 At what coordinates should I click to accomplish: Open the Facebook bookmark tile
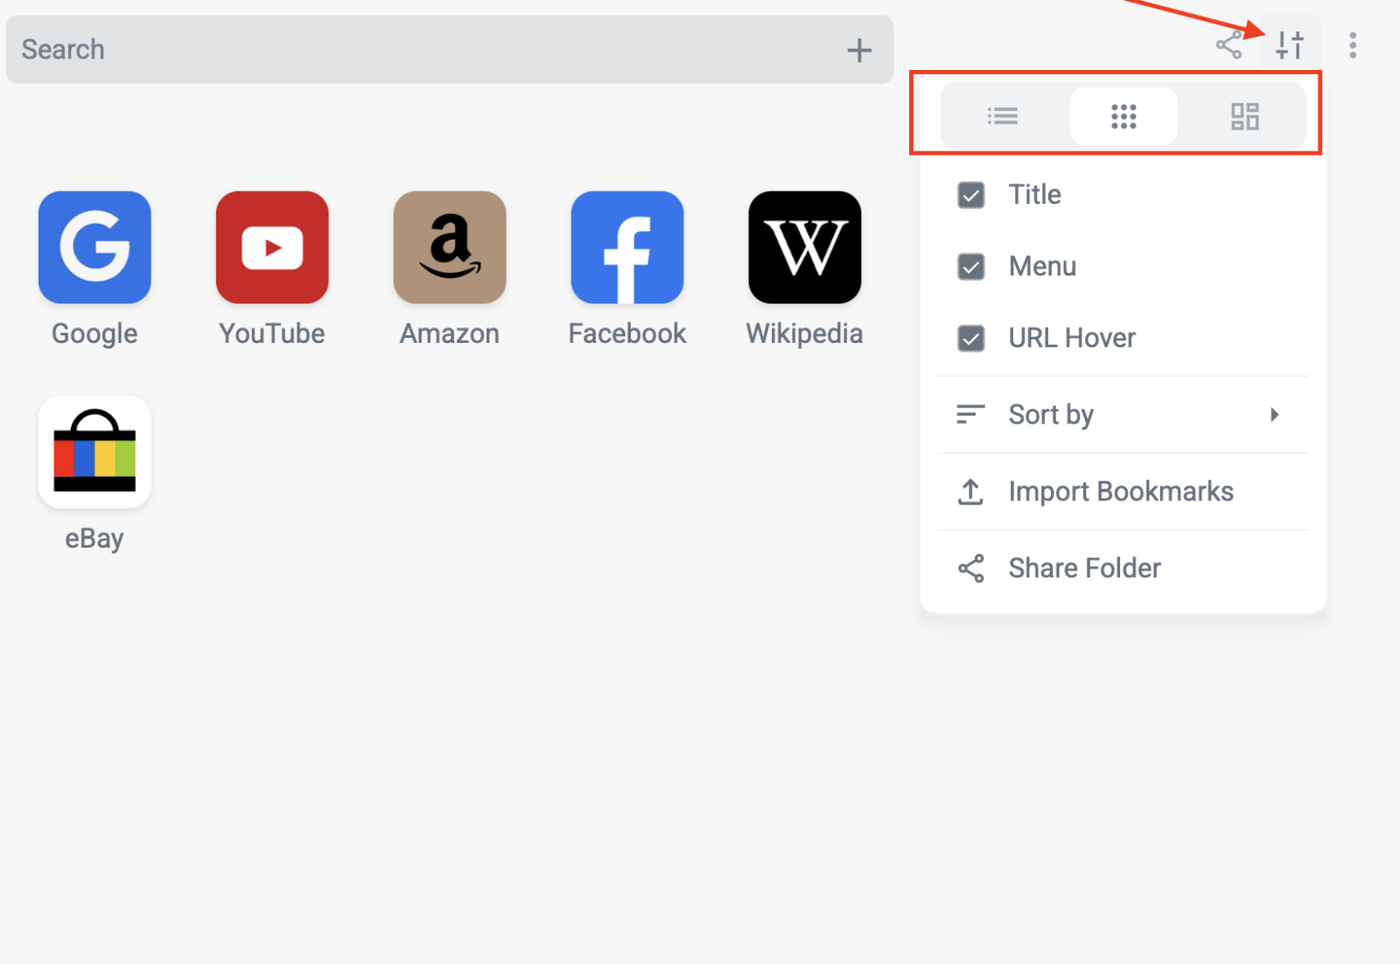(627, 247)
